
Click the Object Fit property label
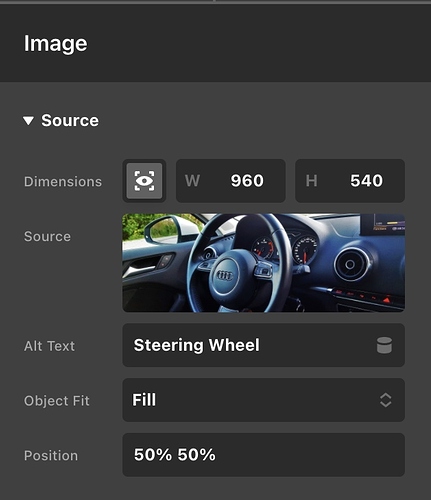57,401
